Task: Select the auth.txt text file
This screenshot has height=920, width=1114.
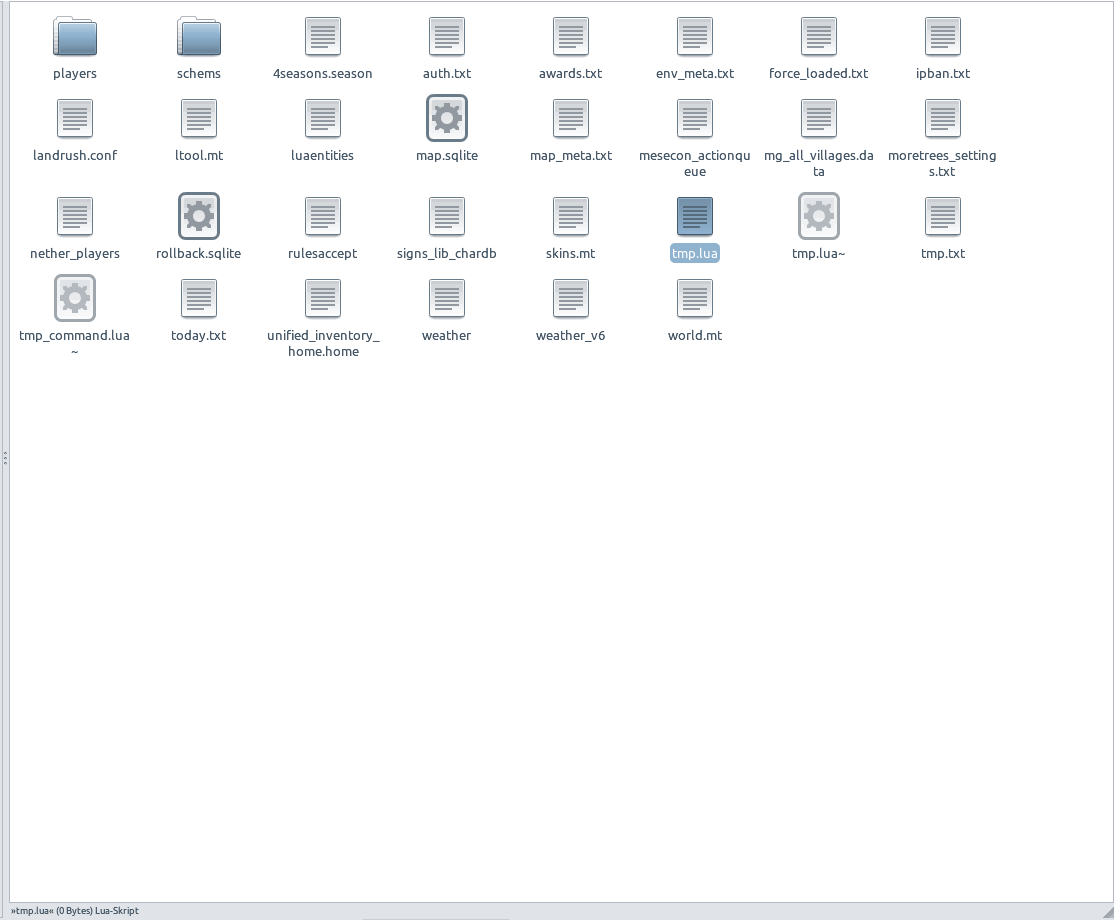Action: [446, 37]
